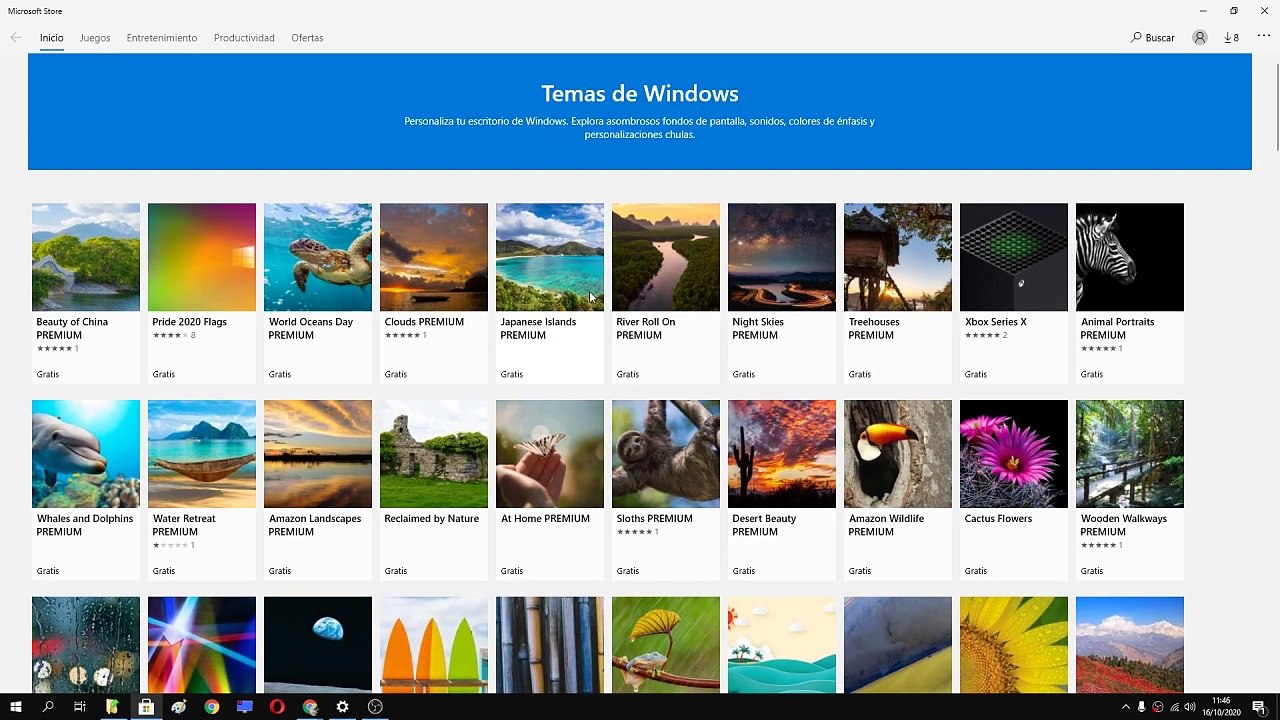Click the microphone icon in system tray
Viewport: 1280px width, 720px height.
(x=1141, y=707)
